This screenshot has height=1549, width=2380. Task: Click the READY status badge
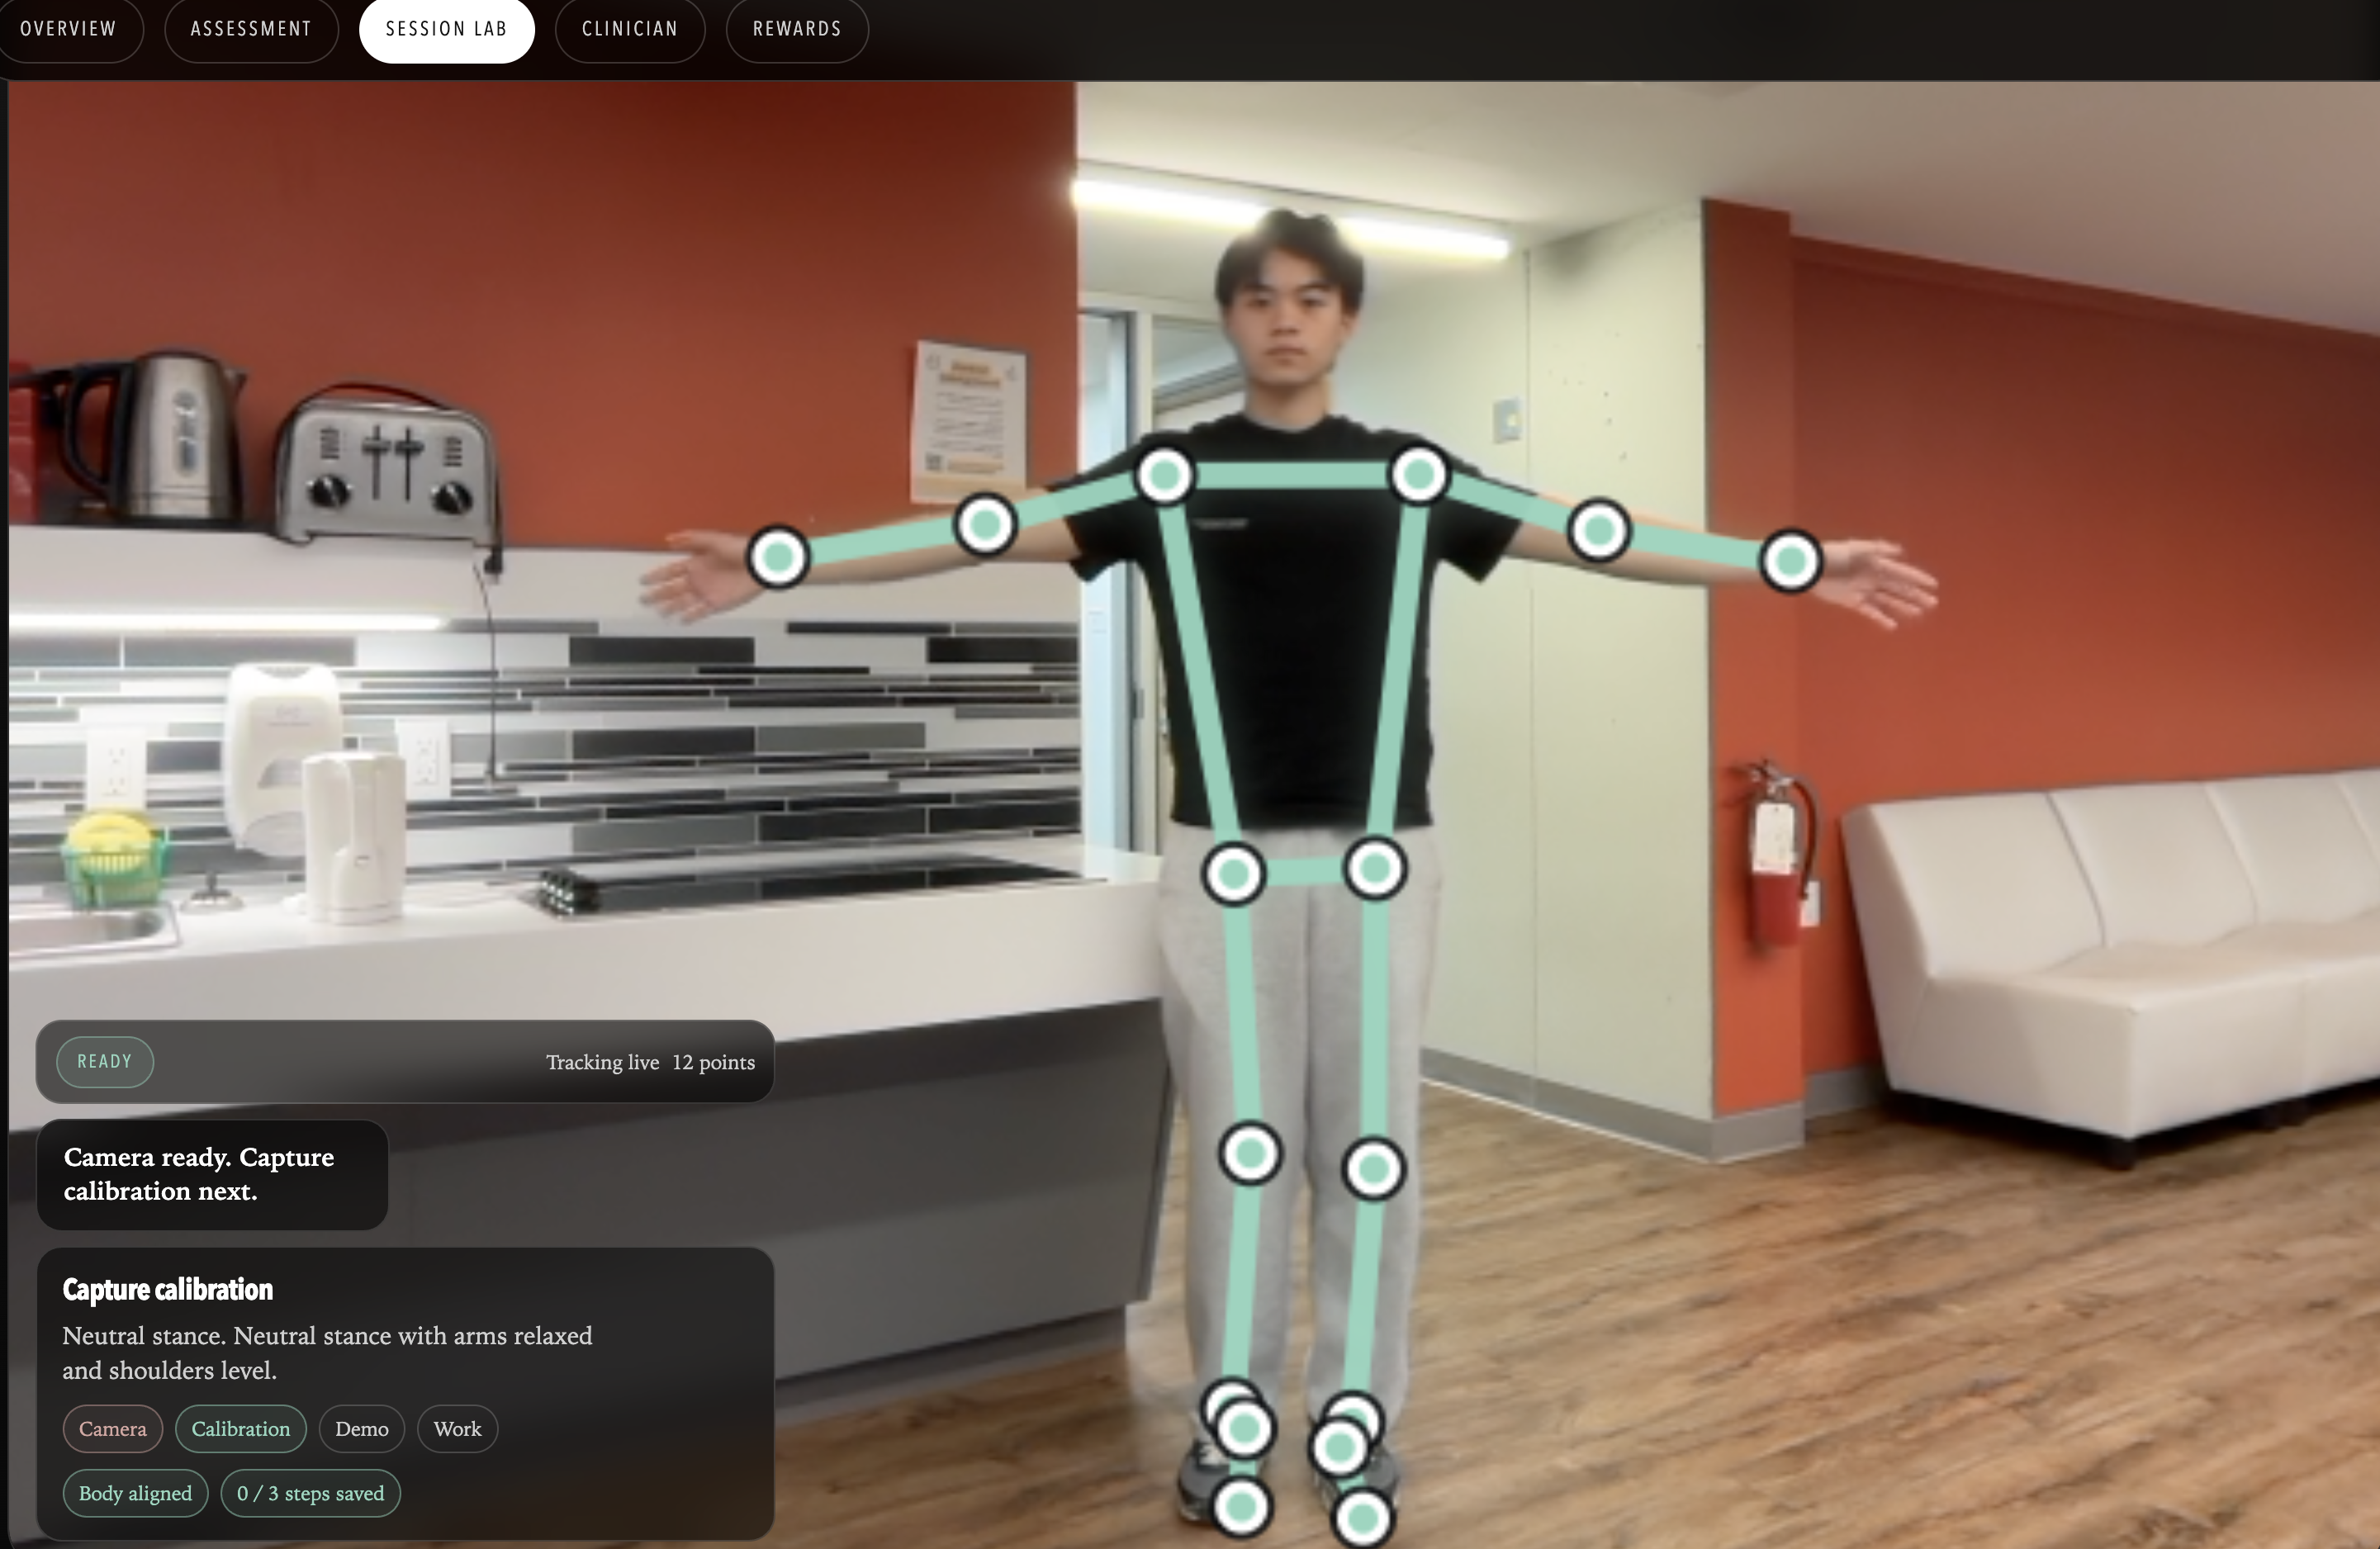click(x=105, y=1061)
